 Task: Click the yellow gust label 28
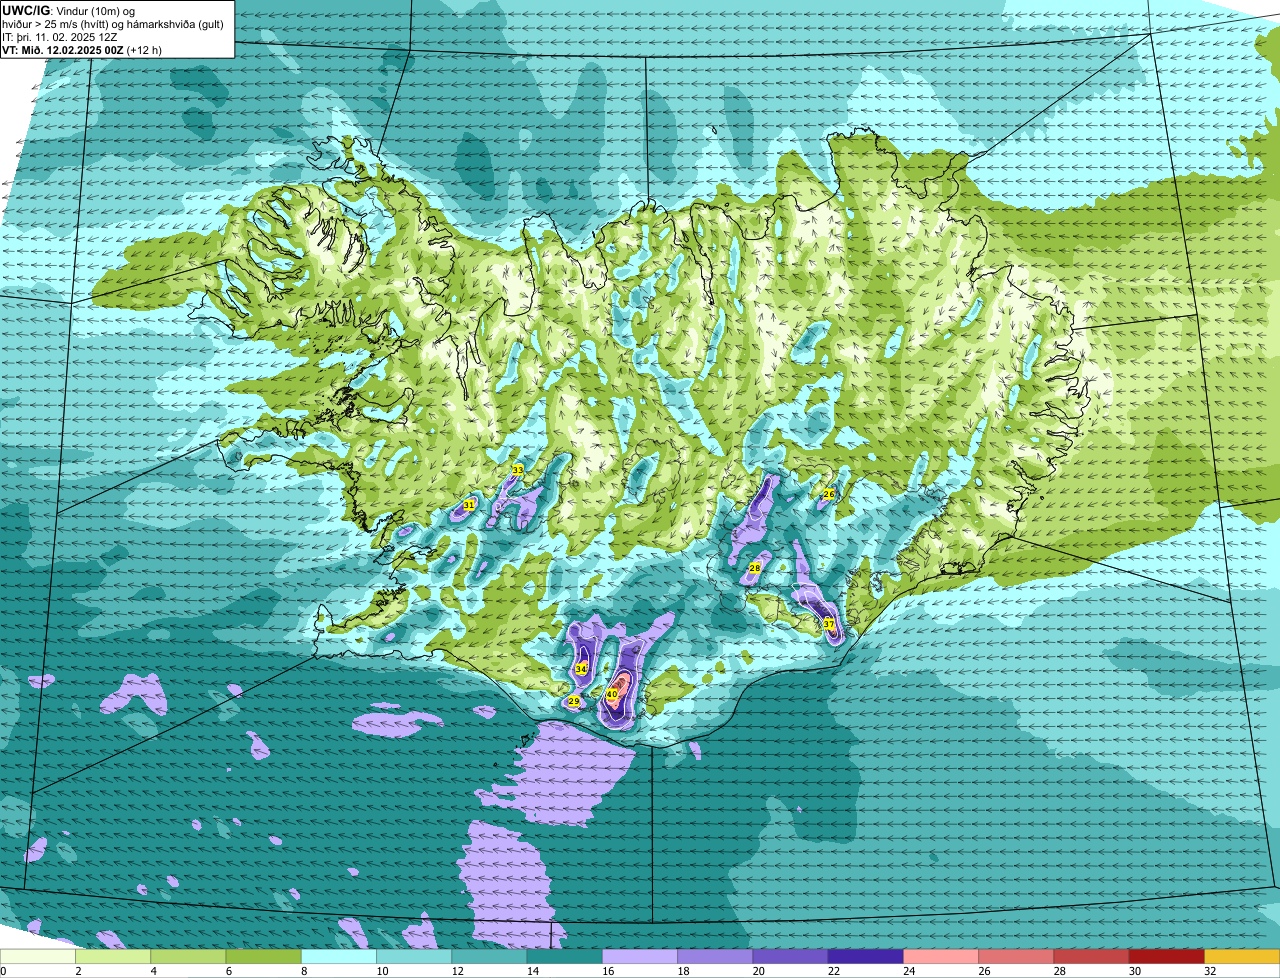click(755, 568)
